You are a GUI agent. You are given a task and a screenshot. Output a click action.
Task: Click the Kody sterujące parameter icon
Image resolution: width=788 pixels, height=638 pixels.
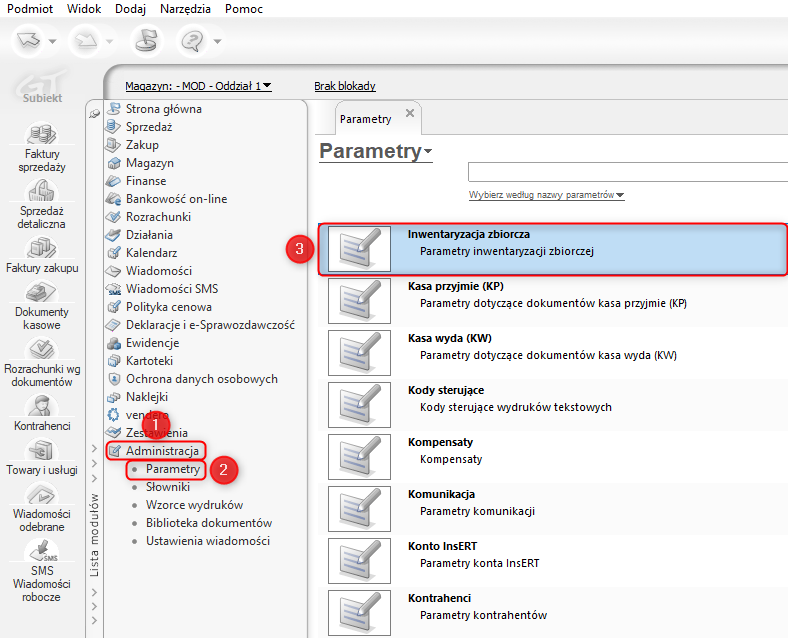[359, 405]
